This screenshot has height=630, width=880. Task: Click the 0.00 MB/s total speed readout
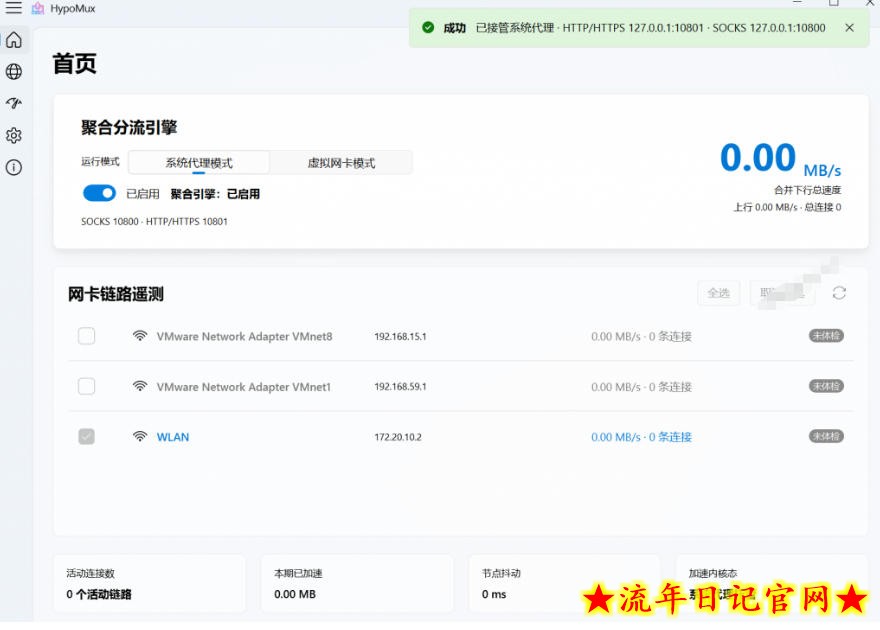click(x=780, y=158)
